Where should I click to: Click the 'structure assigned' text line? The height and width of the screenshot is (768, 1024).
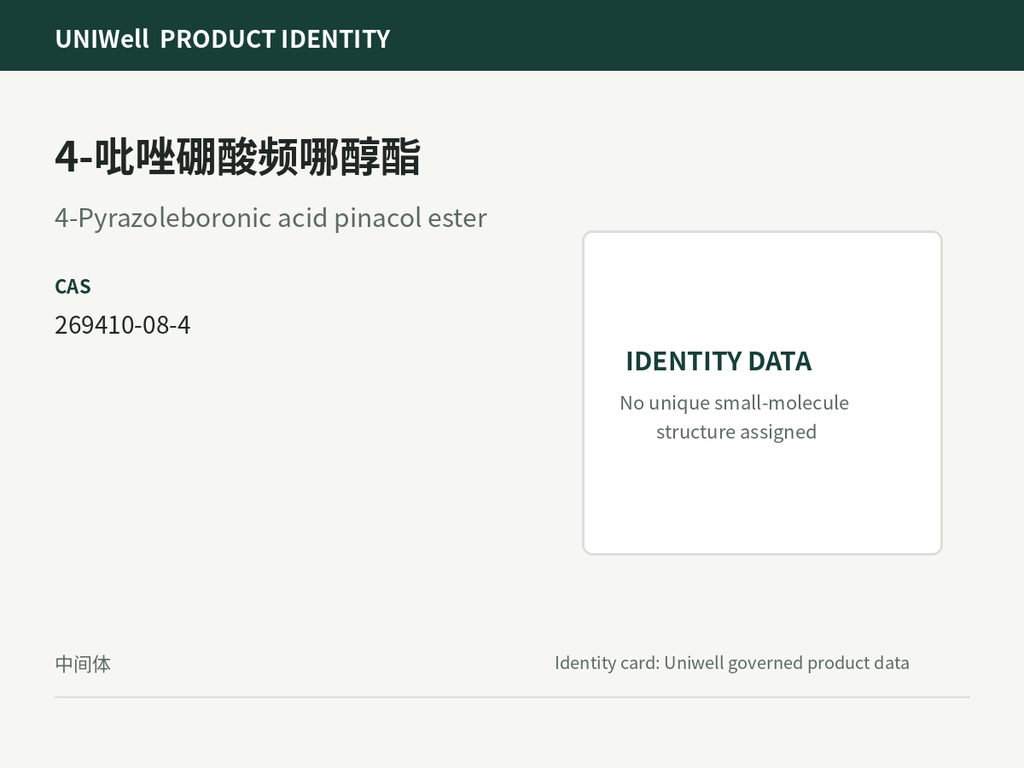click(x=736, y=432)
